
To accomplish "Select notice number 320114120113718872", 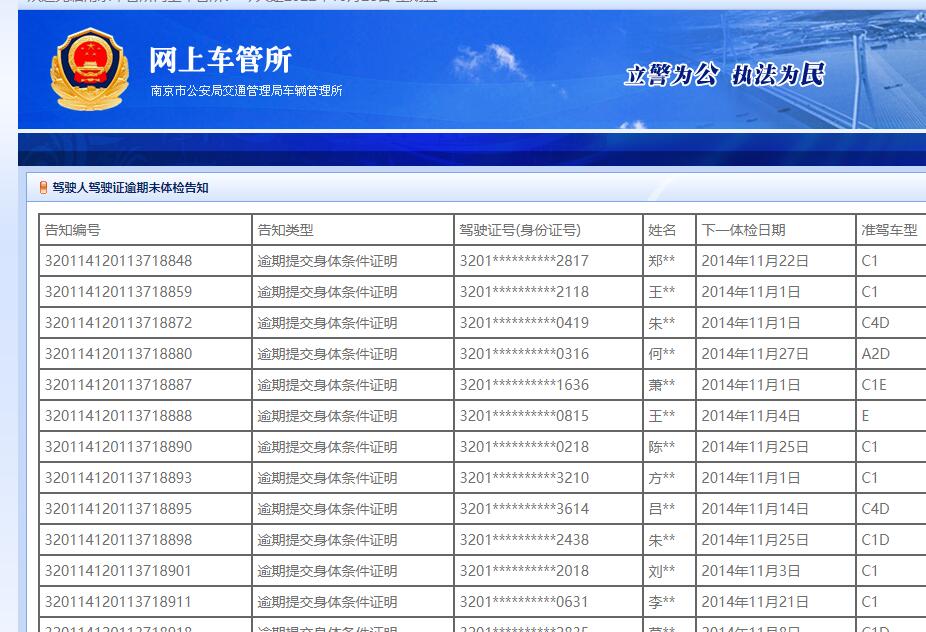I will pos(118,323).
